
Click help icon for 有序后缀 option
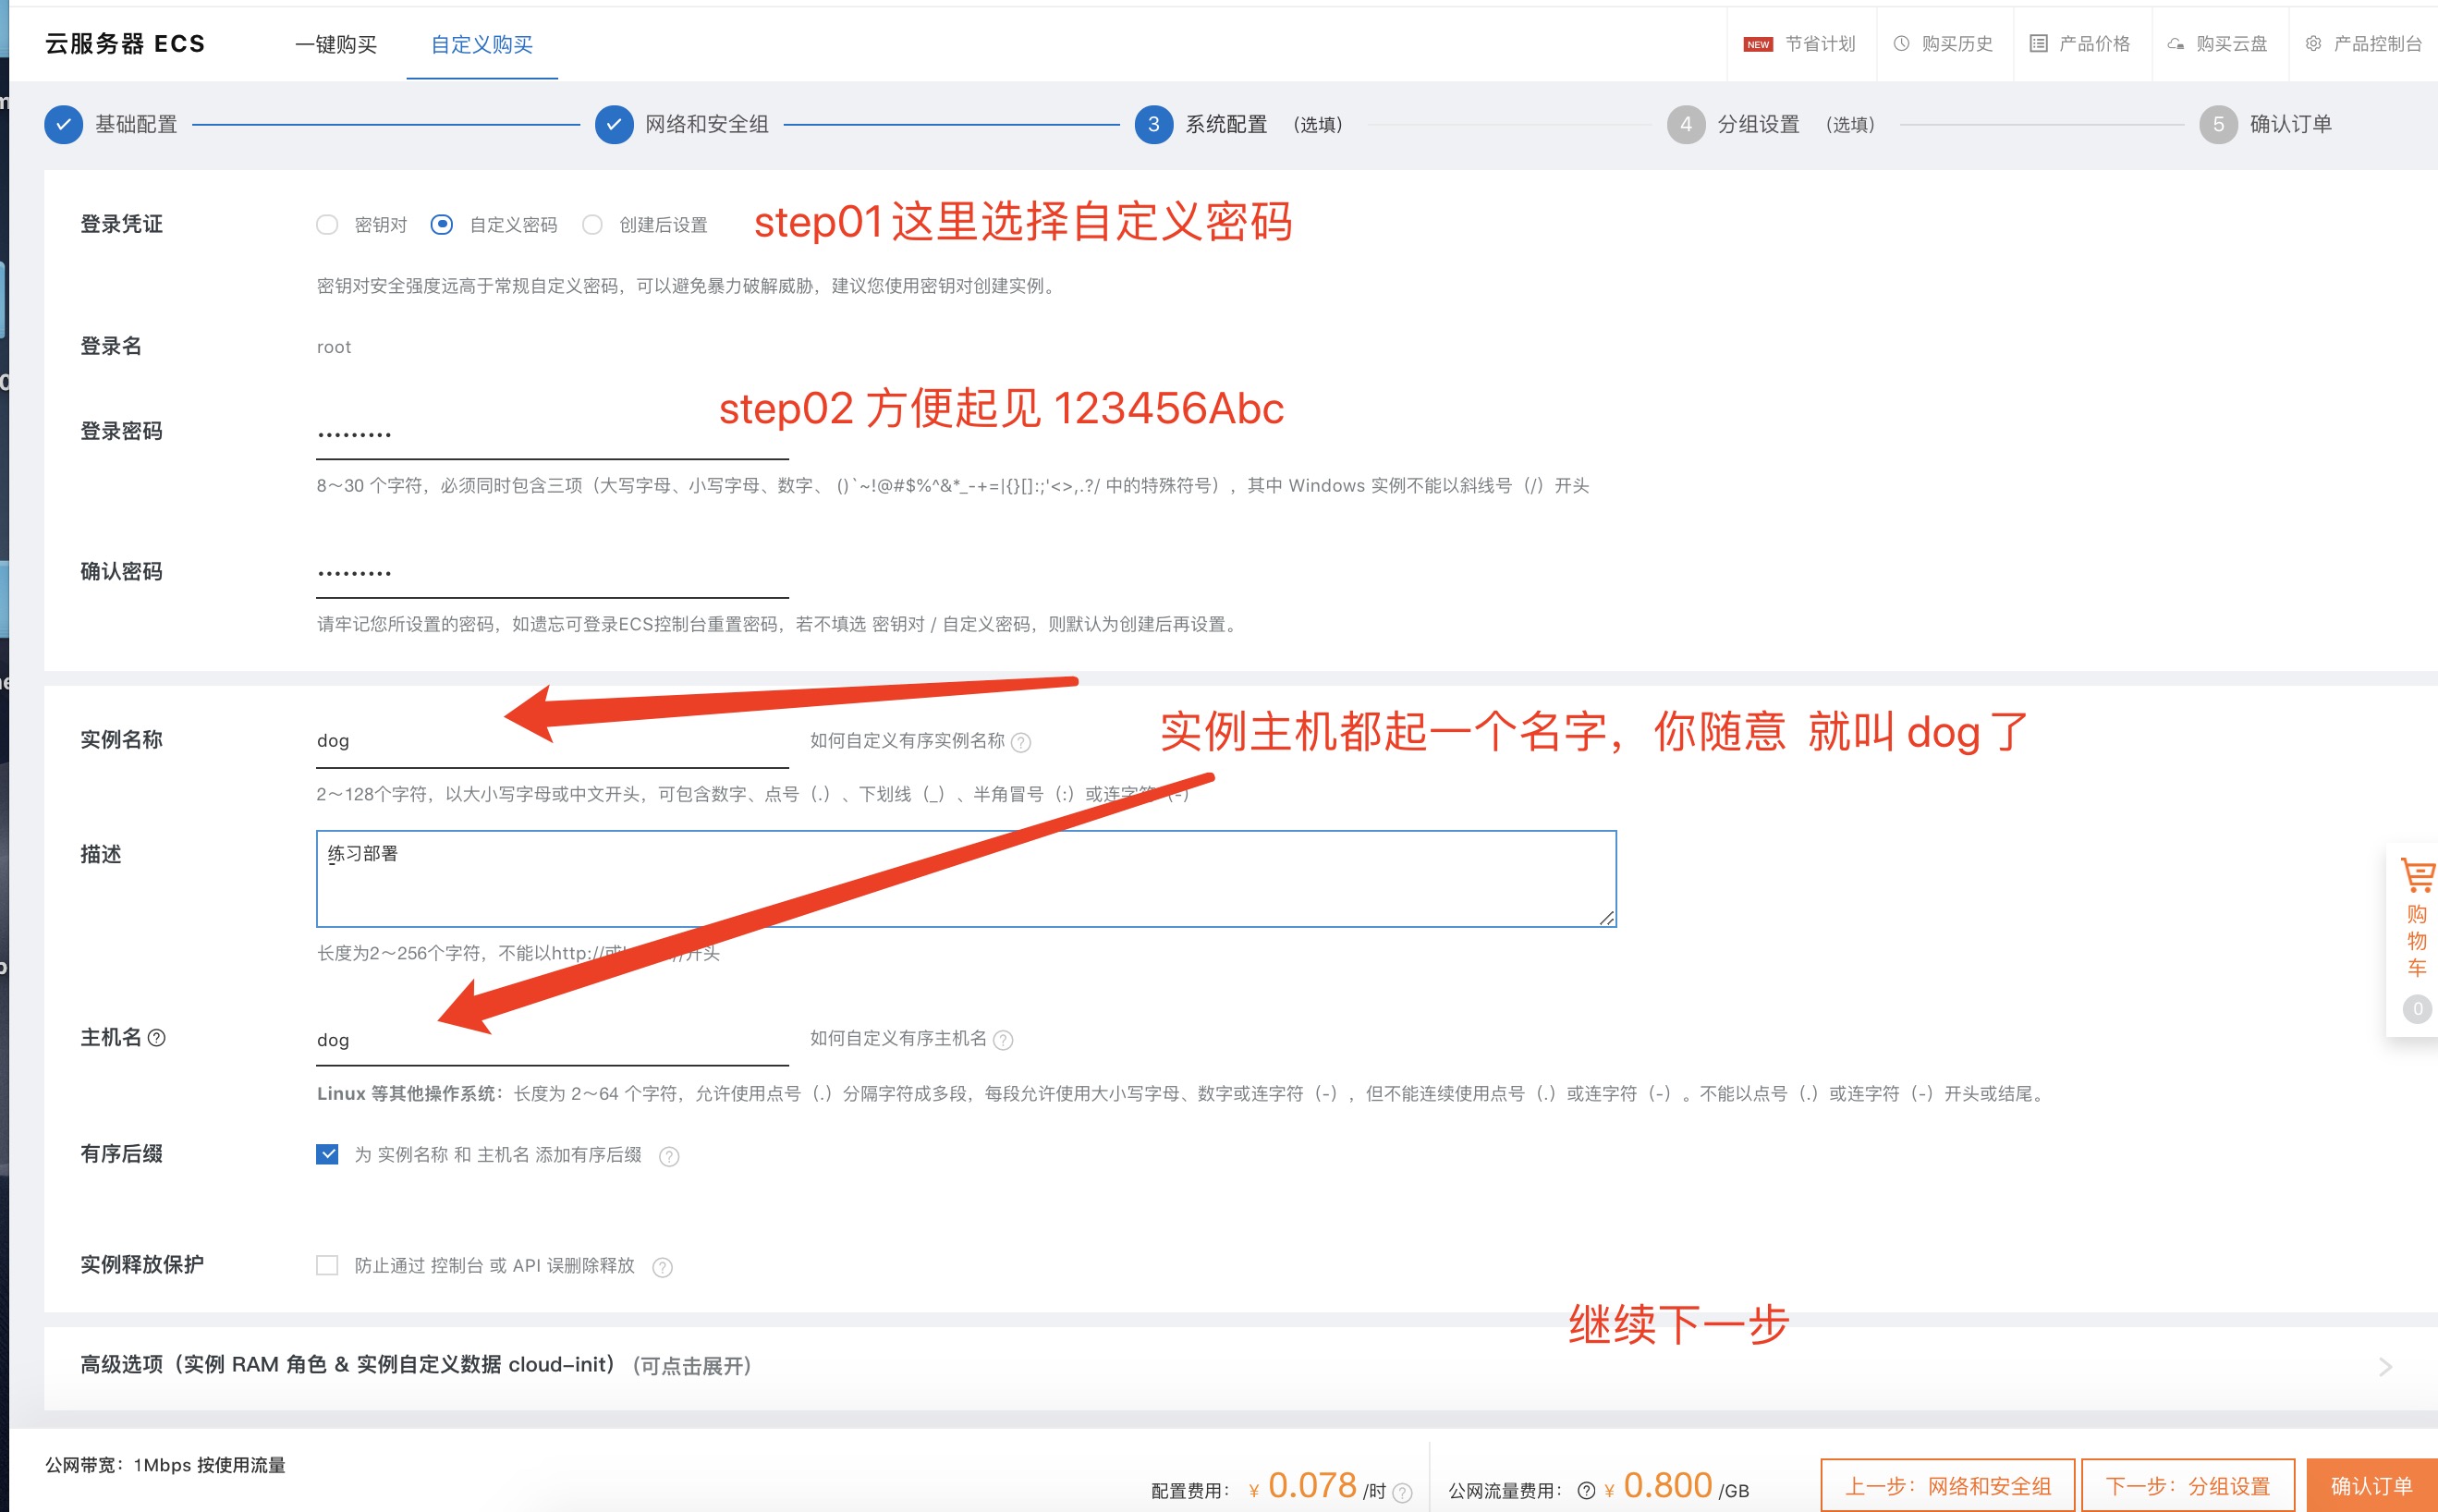[x=669, y=1156]
